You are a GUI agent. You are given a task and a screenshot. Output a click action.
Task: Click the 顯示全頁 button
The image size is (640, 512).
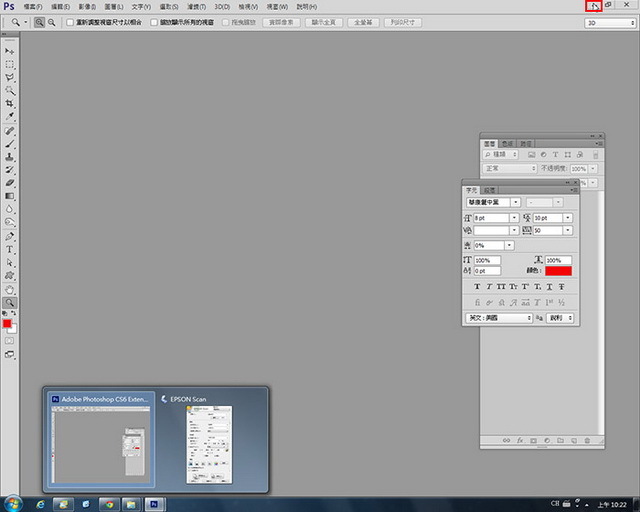[x=322, y=21]
